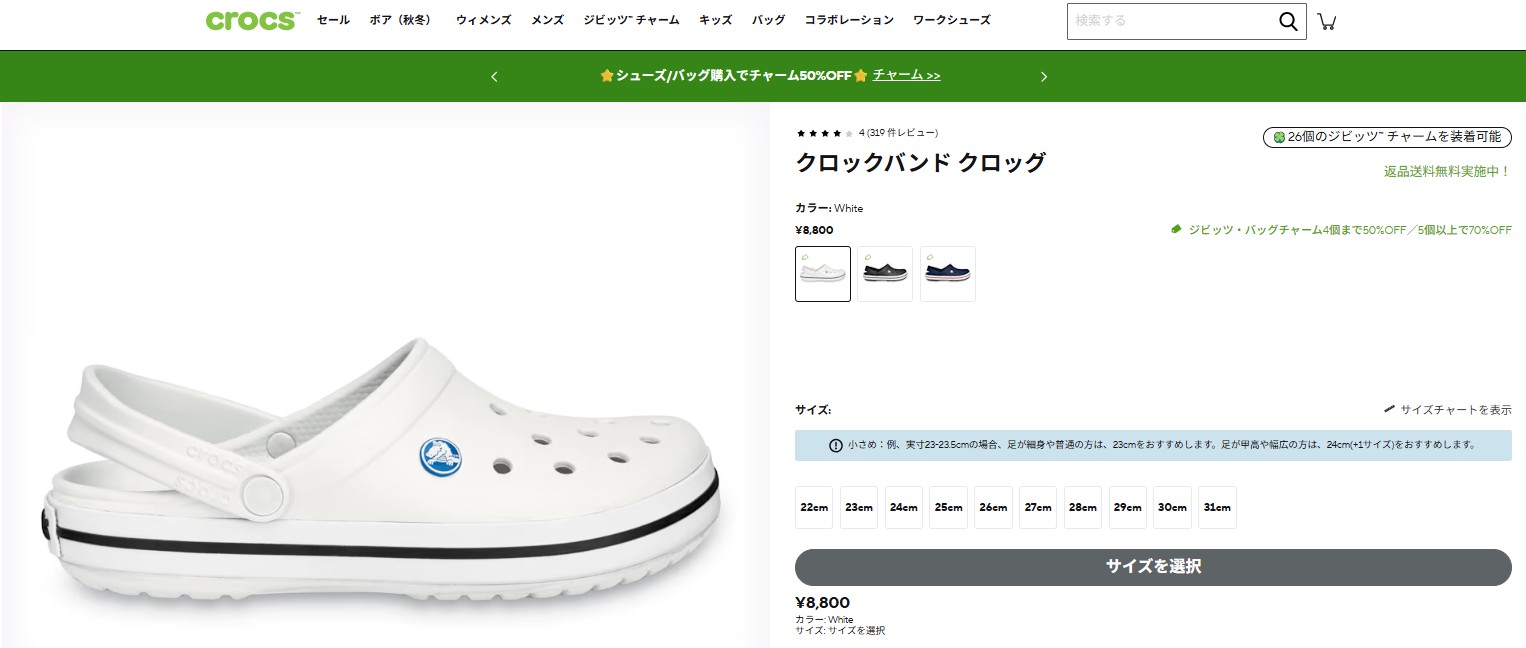Open the ジビッツ゛チャーム category dropdown
The height and width of the screenshot is (648, 1526).
[x=630, y=19]
